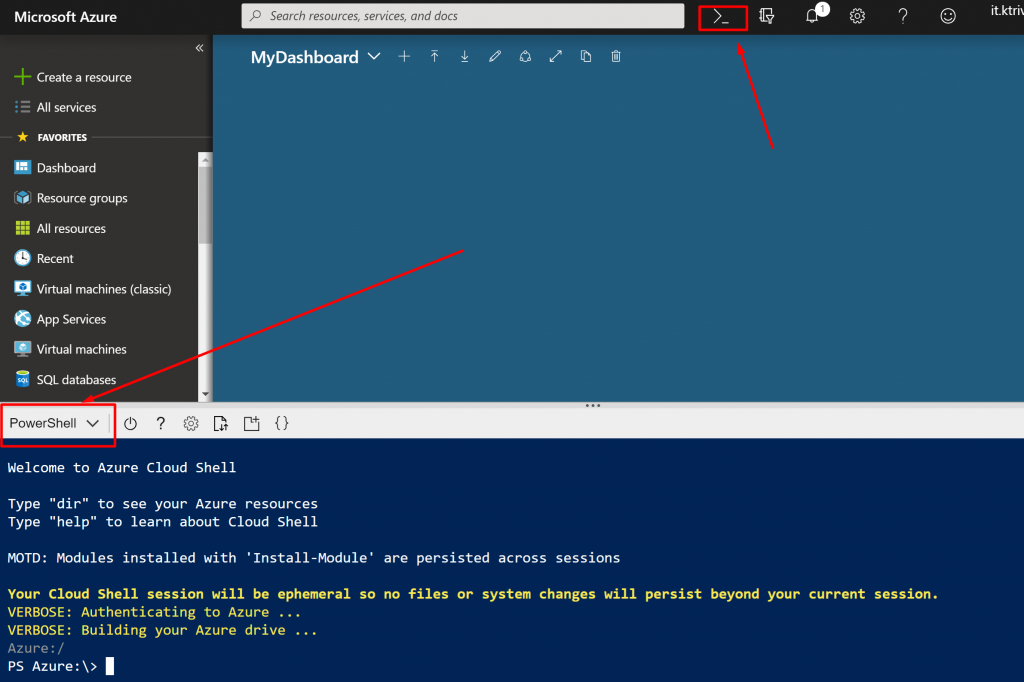This screenshot has height=682, width=1024.
Task: Open a new Cloud Shell session
Action: click(251, 424)
